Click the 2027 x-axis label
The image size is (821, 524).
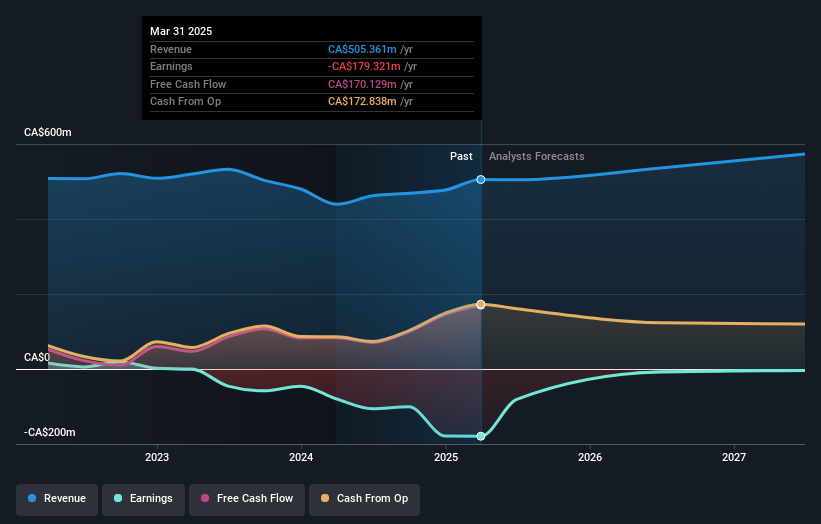pos(734,457)
